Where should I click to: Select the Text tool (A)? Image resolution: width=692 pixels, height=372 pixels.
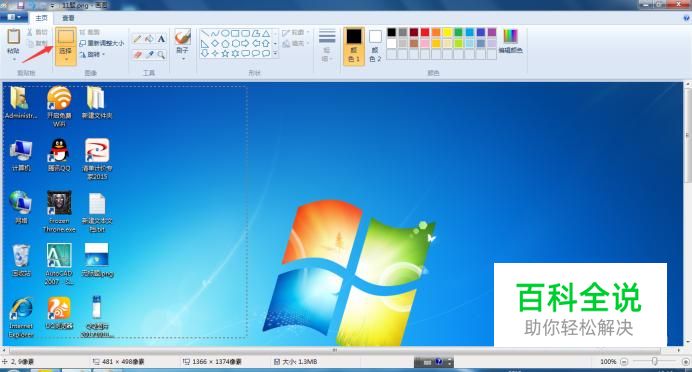point(161,39)
